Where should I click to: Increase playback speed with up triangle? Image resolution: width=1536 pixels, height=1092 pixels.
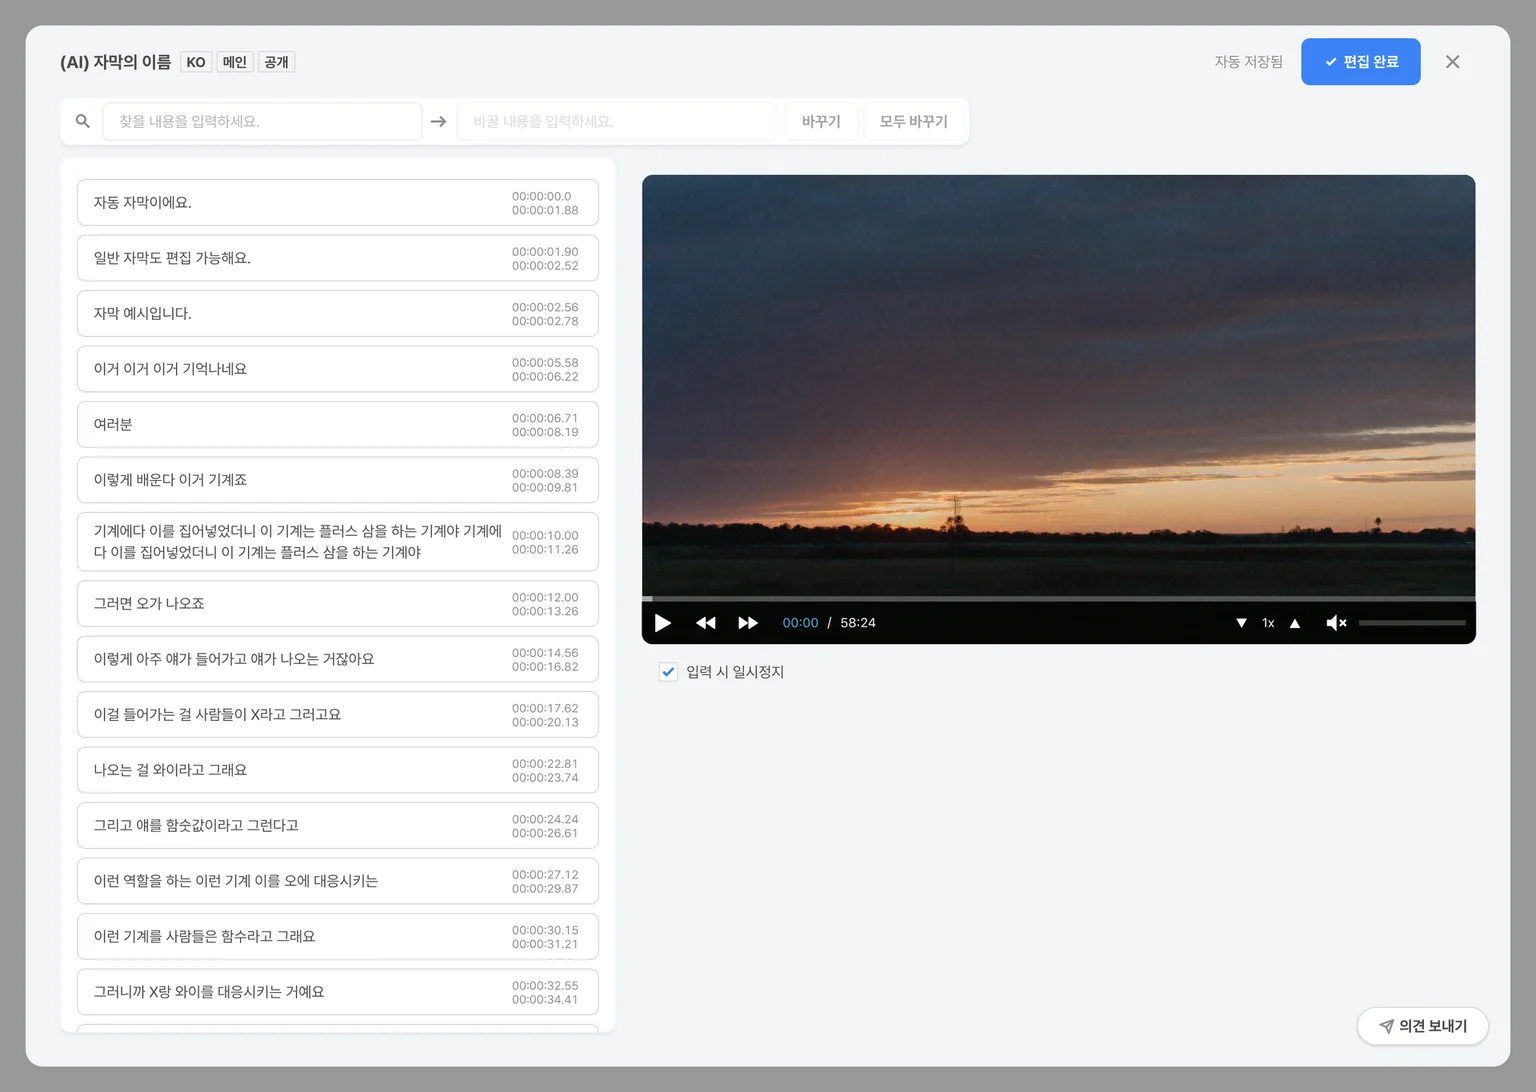pos(1295,623)
